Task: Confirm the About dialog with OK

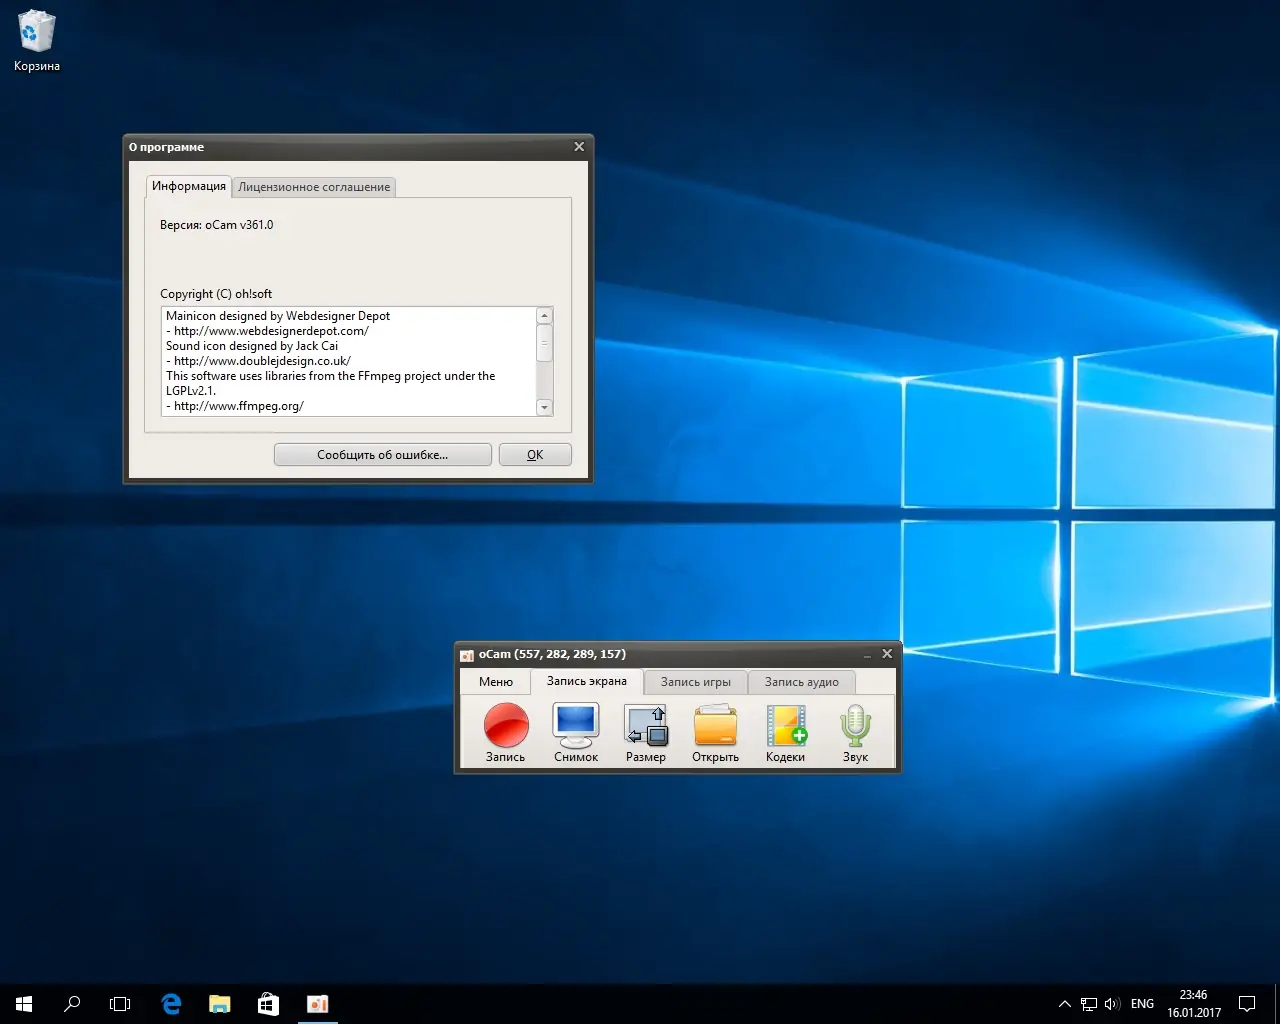Action: (535, 455)
